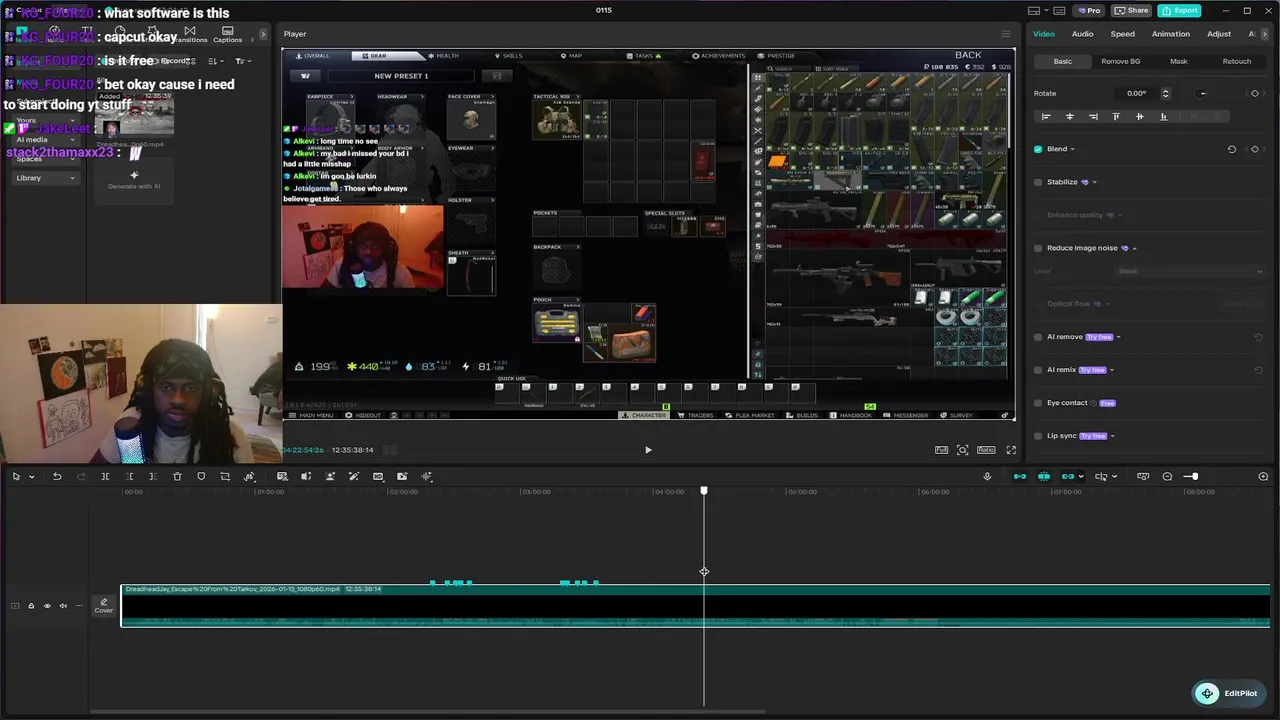Switch to the Audio tab

coord(1082,34)
